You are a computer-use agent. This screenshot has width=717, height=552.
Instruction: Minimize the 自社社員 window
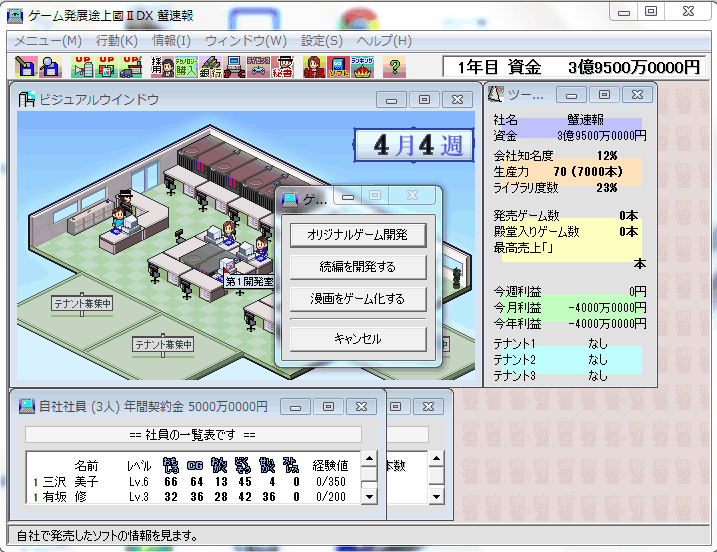click(295, 407)
